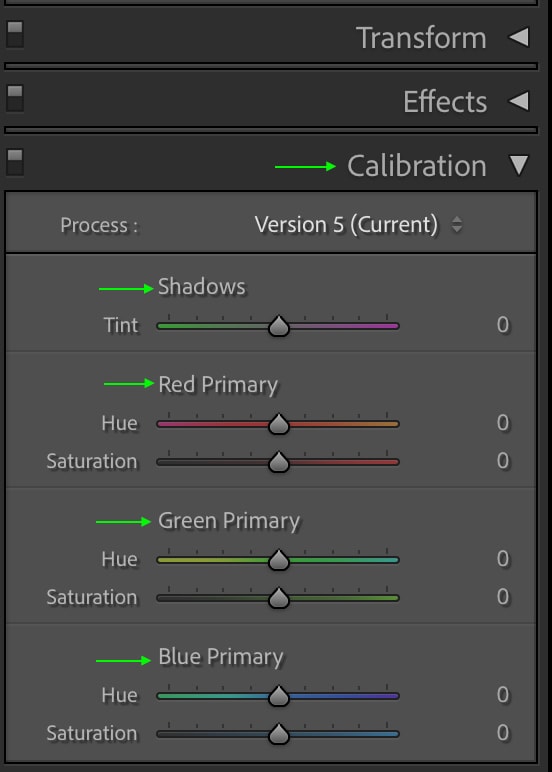Click the Green Primary Hue slider handle
The image size is (552, 772).
[279, 560]
